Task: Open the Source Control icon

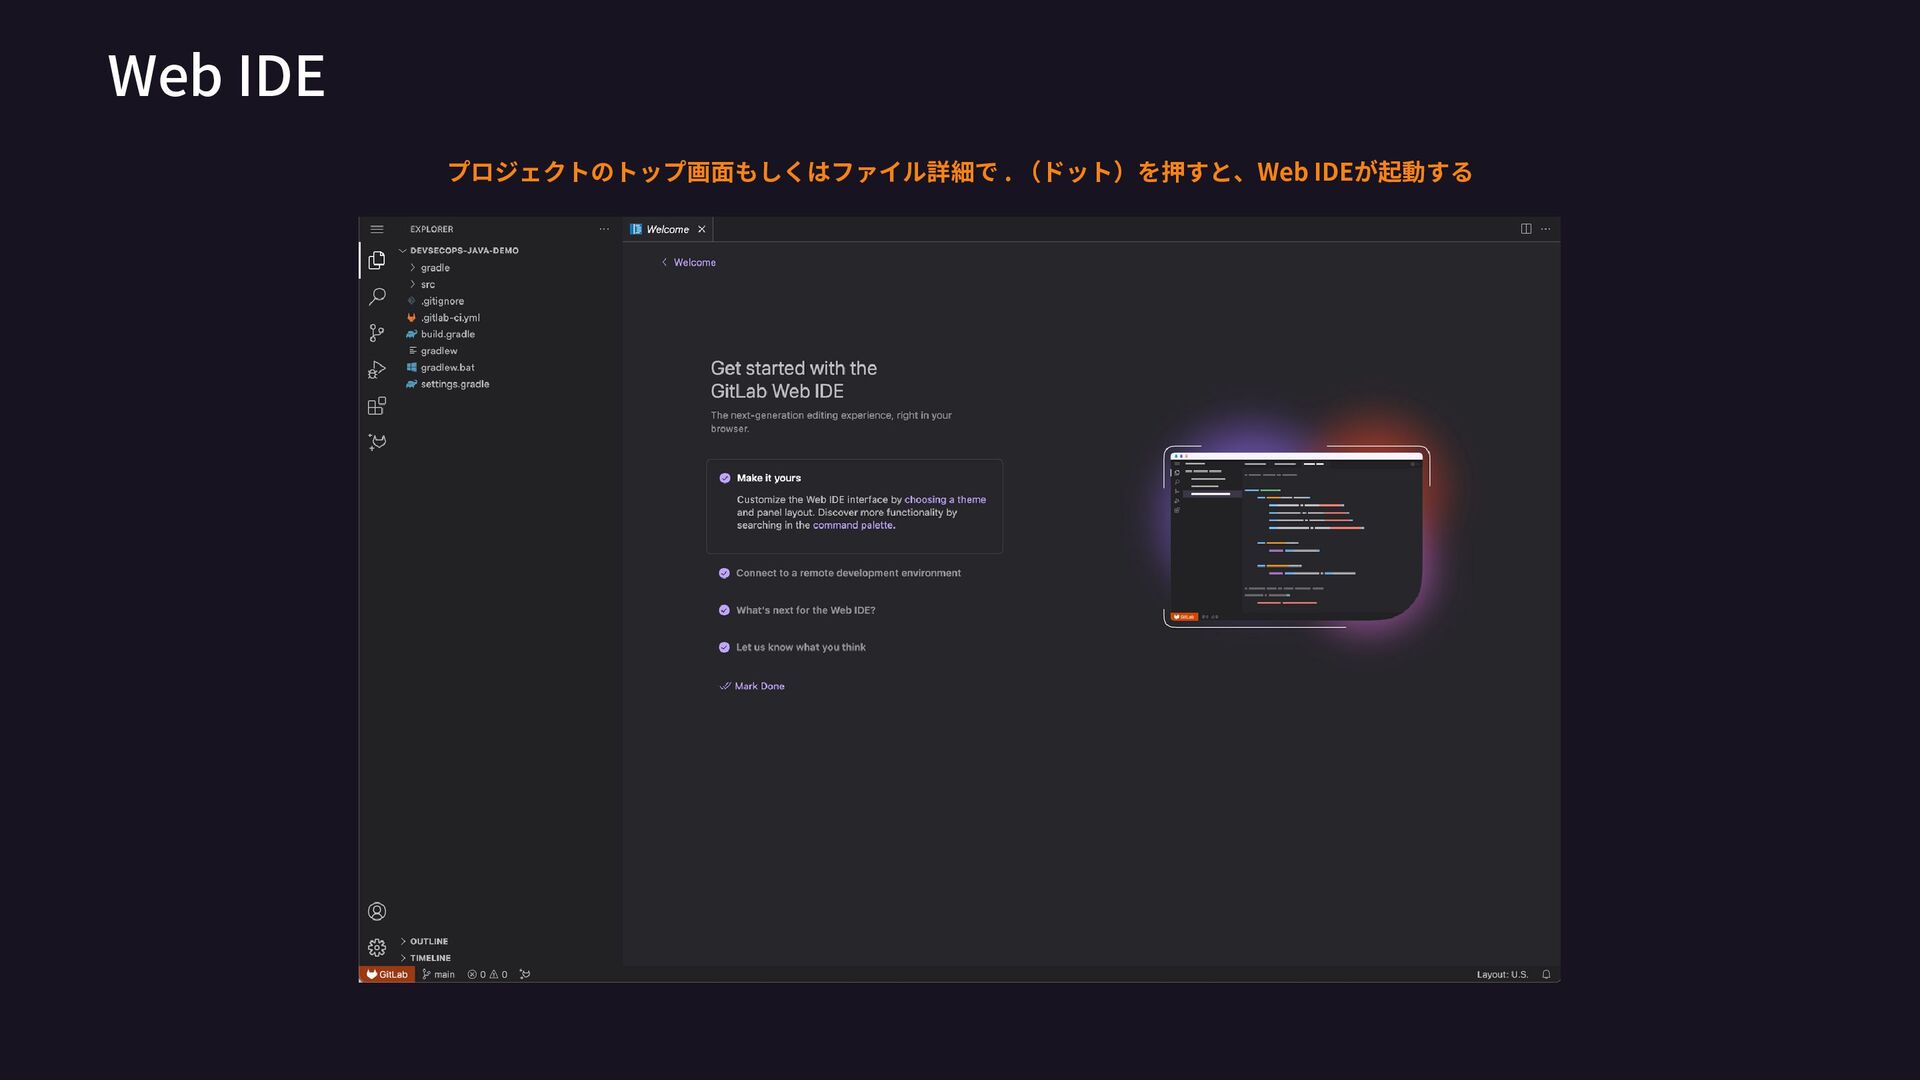Action: click(377, 333)
